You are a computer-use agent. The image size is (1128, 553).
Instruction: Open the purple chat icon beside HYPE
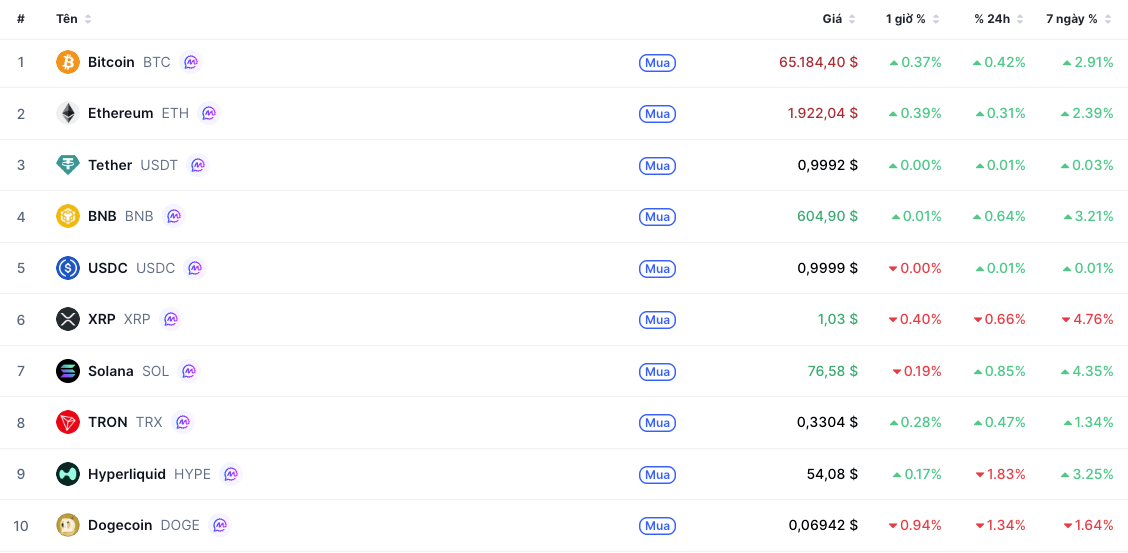231,474
